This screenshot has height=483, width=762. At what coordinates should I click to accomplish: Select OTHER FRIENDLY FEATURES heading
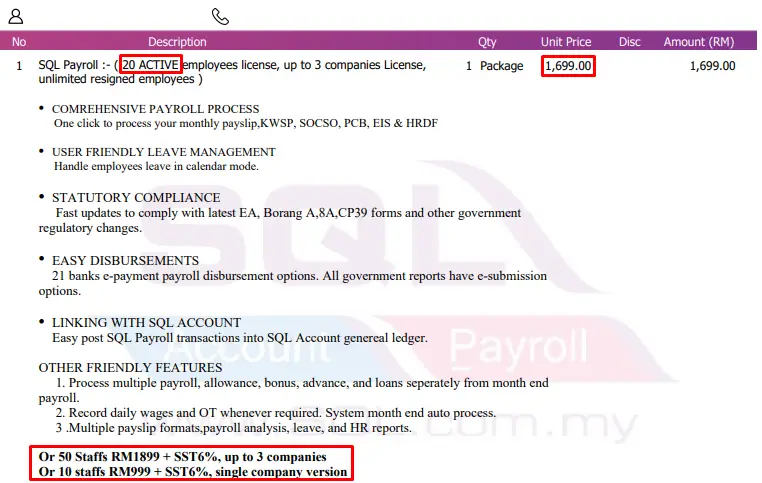tap(130, 367)
